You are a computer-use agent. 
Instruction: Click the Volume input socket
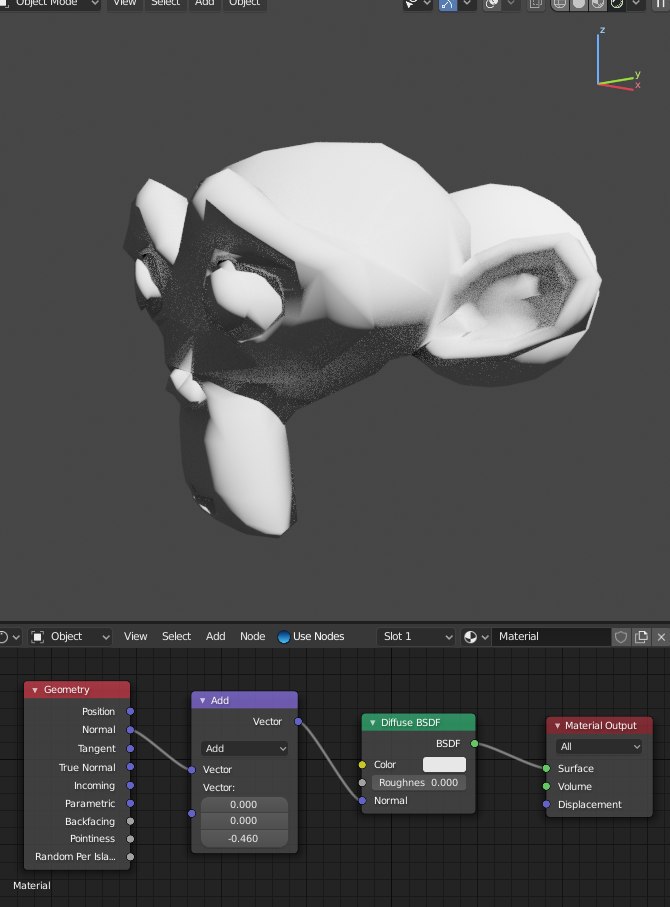[546, 786]
